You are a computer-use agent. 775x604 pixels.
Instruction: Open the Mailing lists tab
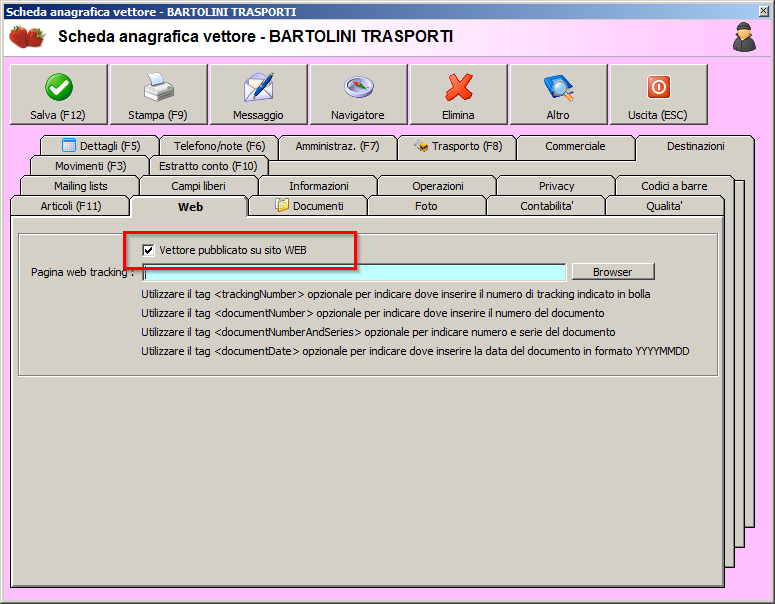(x=81, y=186)
